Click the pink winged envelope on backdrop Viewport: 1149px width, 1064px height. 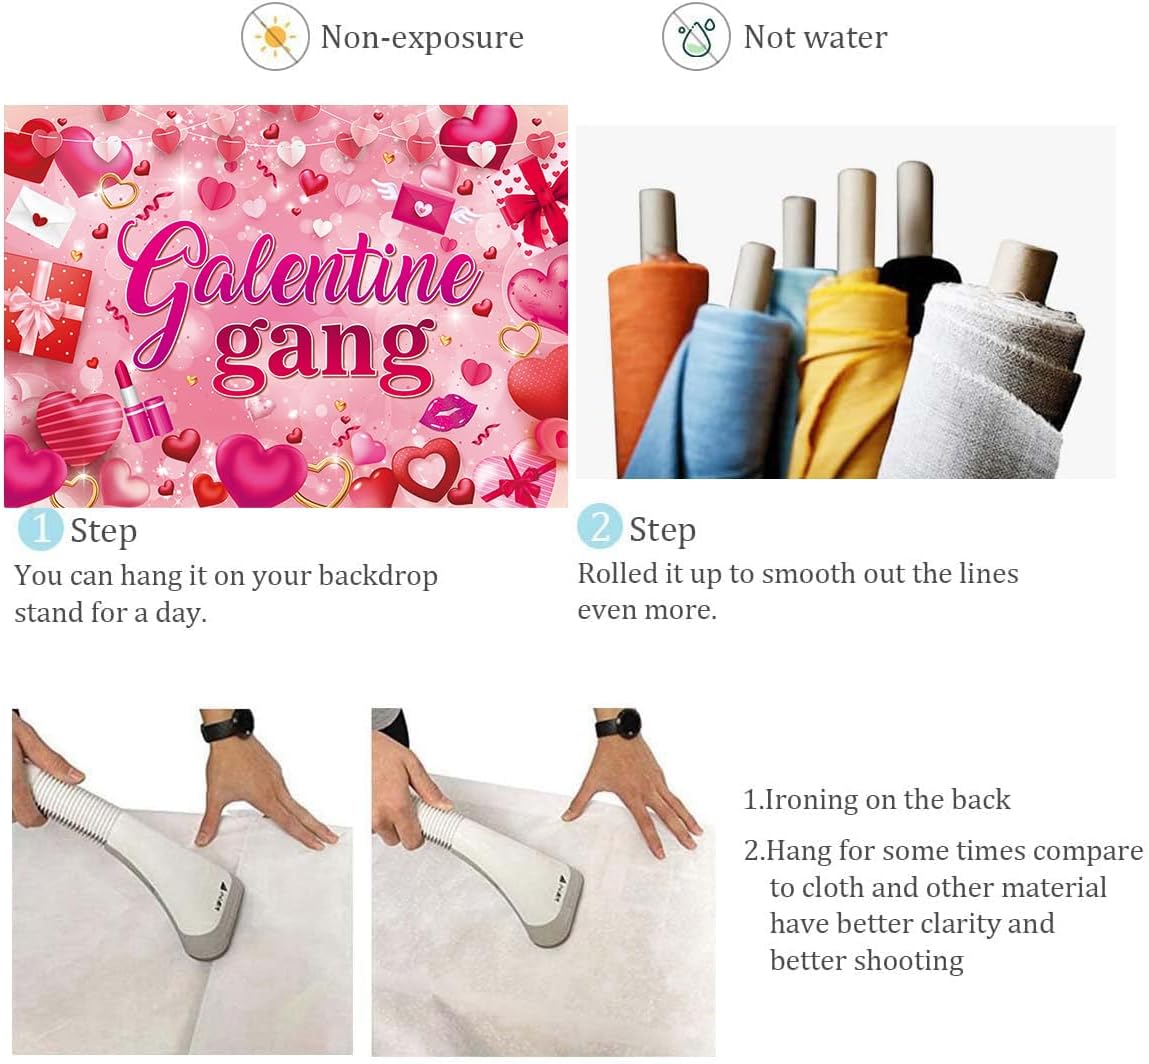tap(425, 207)
